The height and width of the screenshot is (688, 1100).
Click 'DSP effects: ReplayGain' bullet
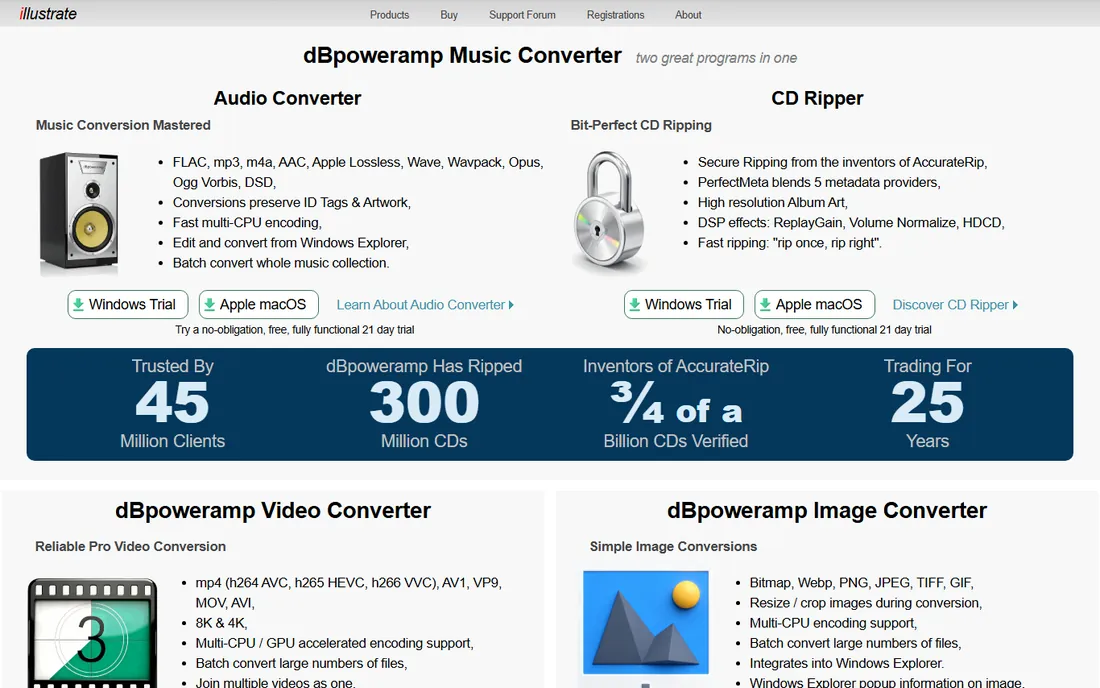(x=851, y=222)
